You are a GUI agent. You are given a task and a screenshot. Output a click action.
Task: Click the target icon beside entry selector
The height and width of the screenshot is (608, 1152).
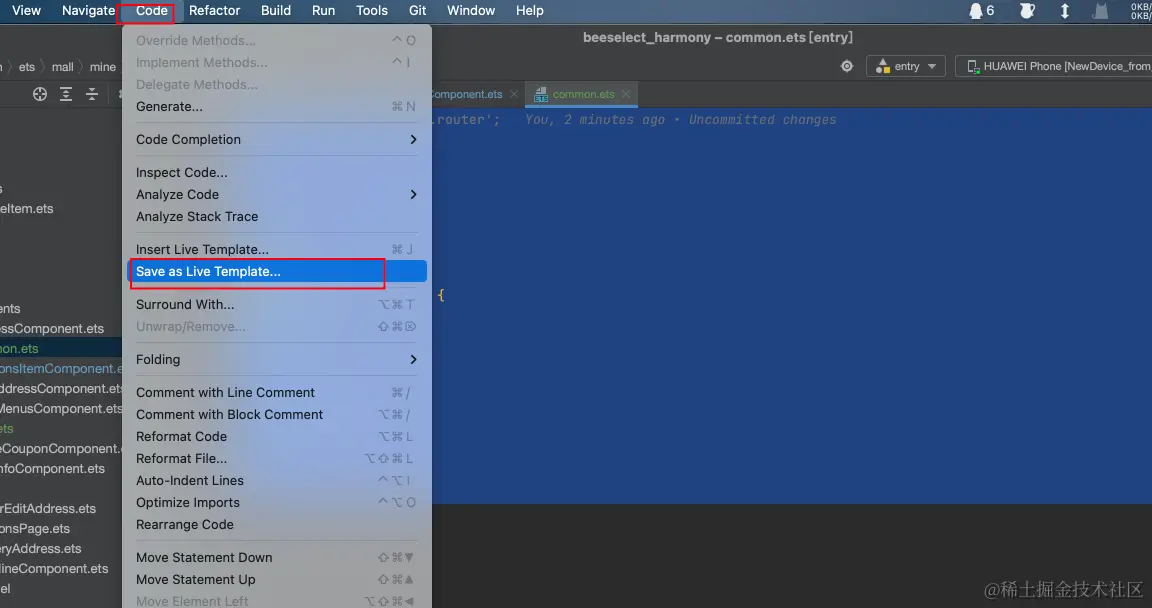click(x=847, y=66)
